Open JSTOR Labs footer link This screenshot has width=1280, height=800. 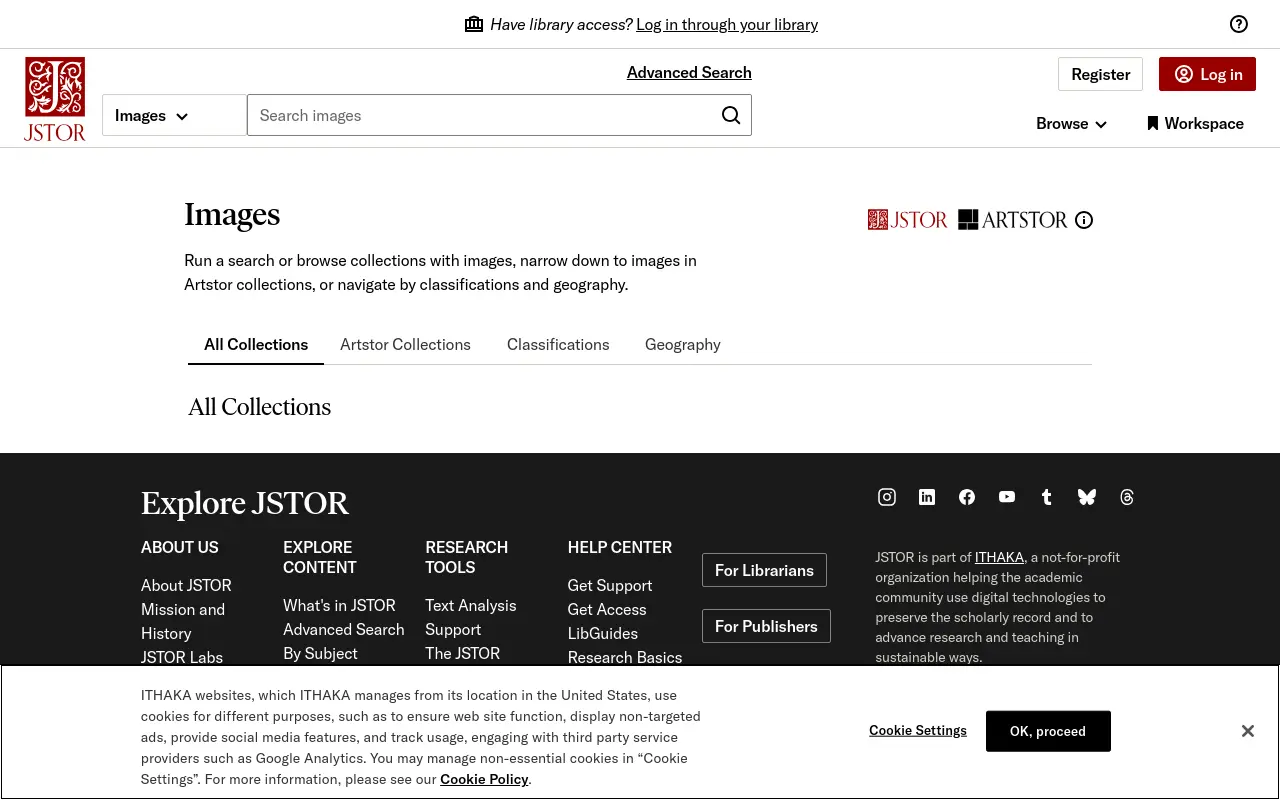[x=182, y=657]
